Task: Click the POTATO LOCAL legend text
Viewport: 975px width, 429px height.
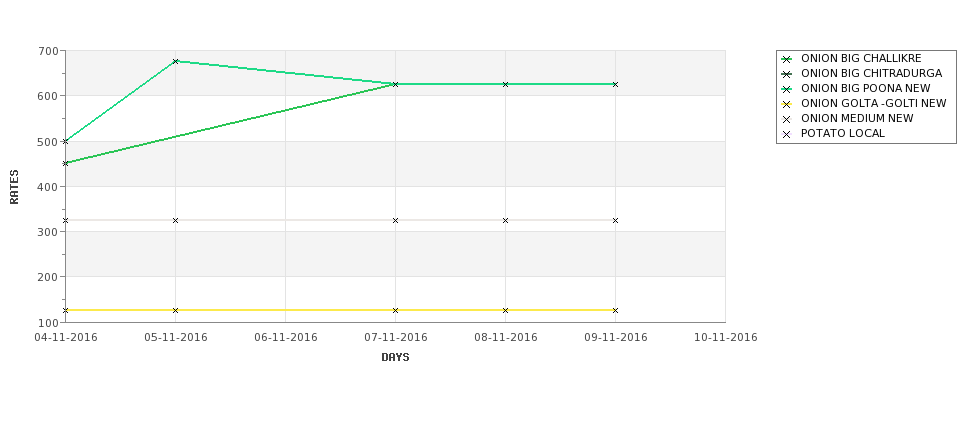Action: pos(843,133)
